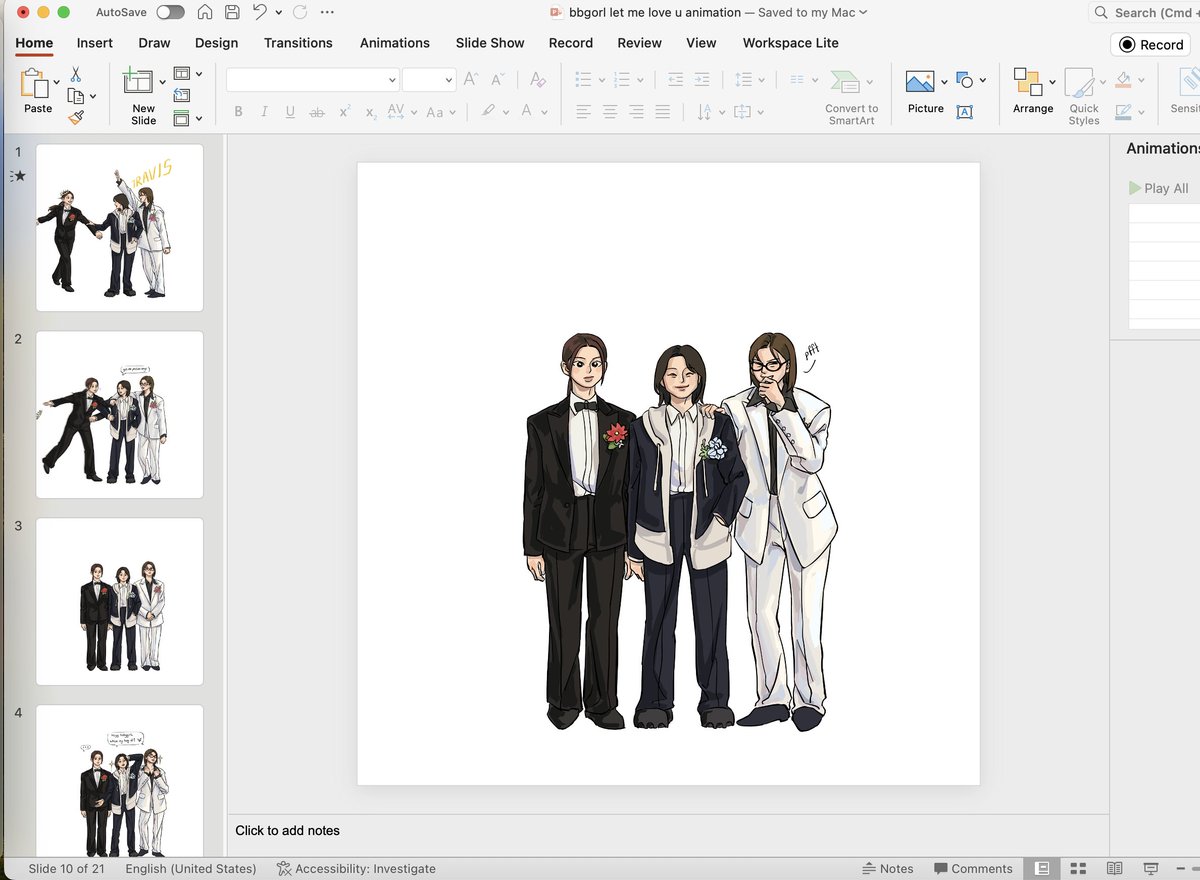This screenshot has width=1200, height=880.
Task: Open the Animations tab
Action: tap(394, 43)
